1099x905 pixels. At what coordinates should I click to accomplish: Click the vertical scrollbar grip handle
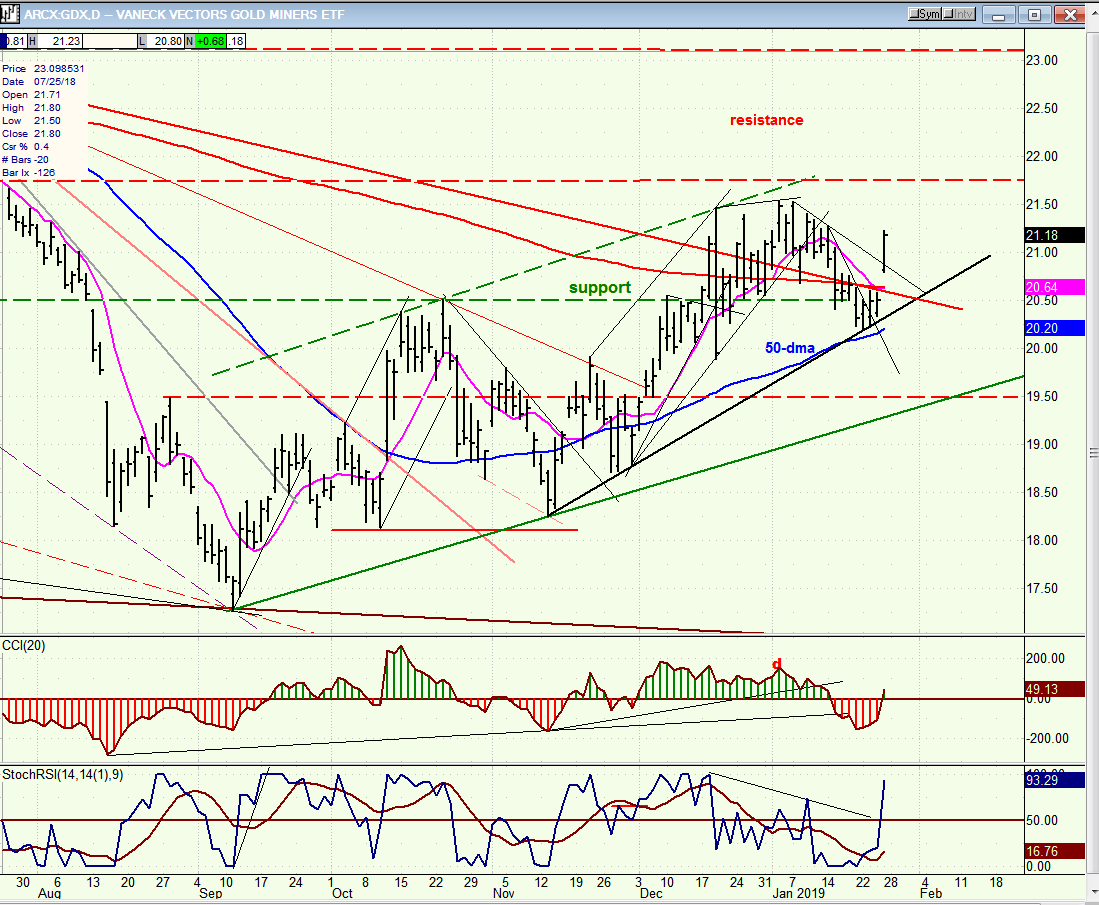click(x=1093, y=453)
